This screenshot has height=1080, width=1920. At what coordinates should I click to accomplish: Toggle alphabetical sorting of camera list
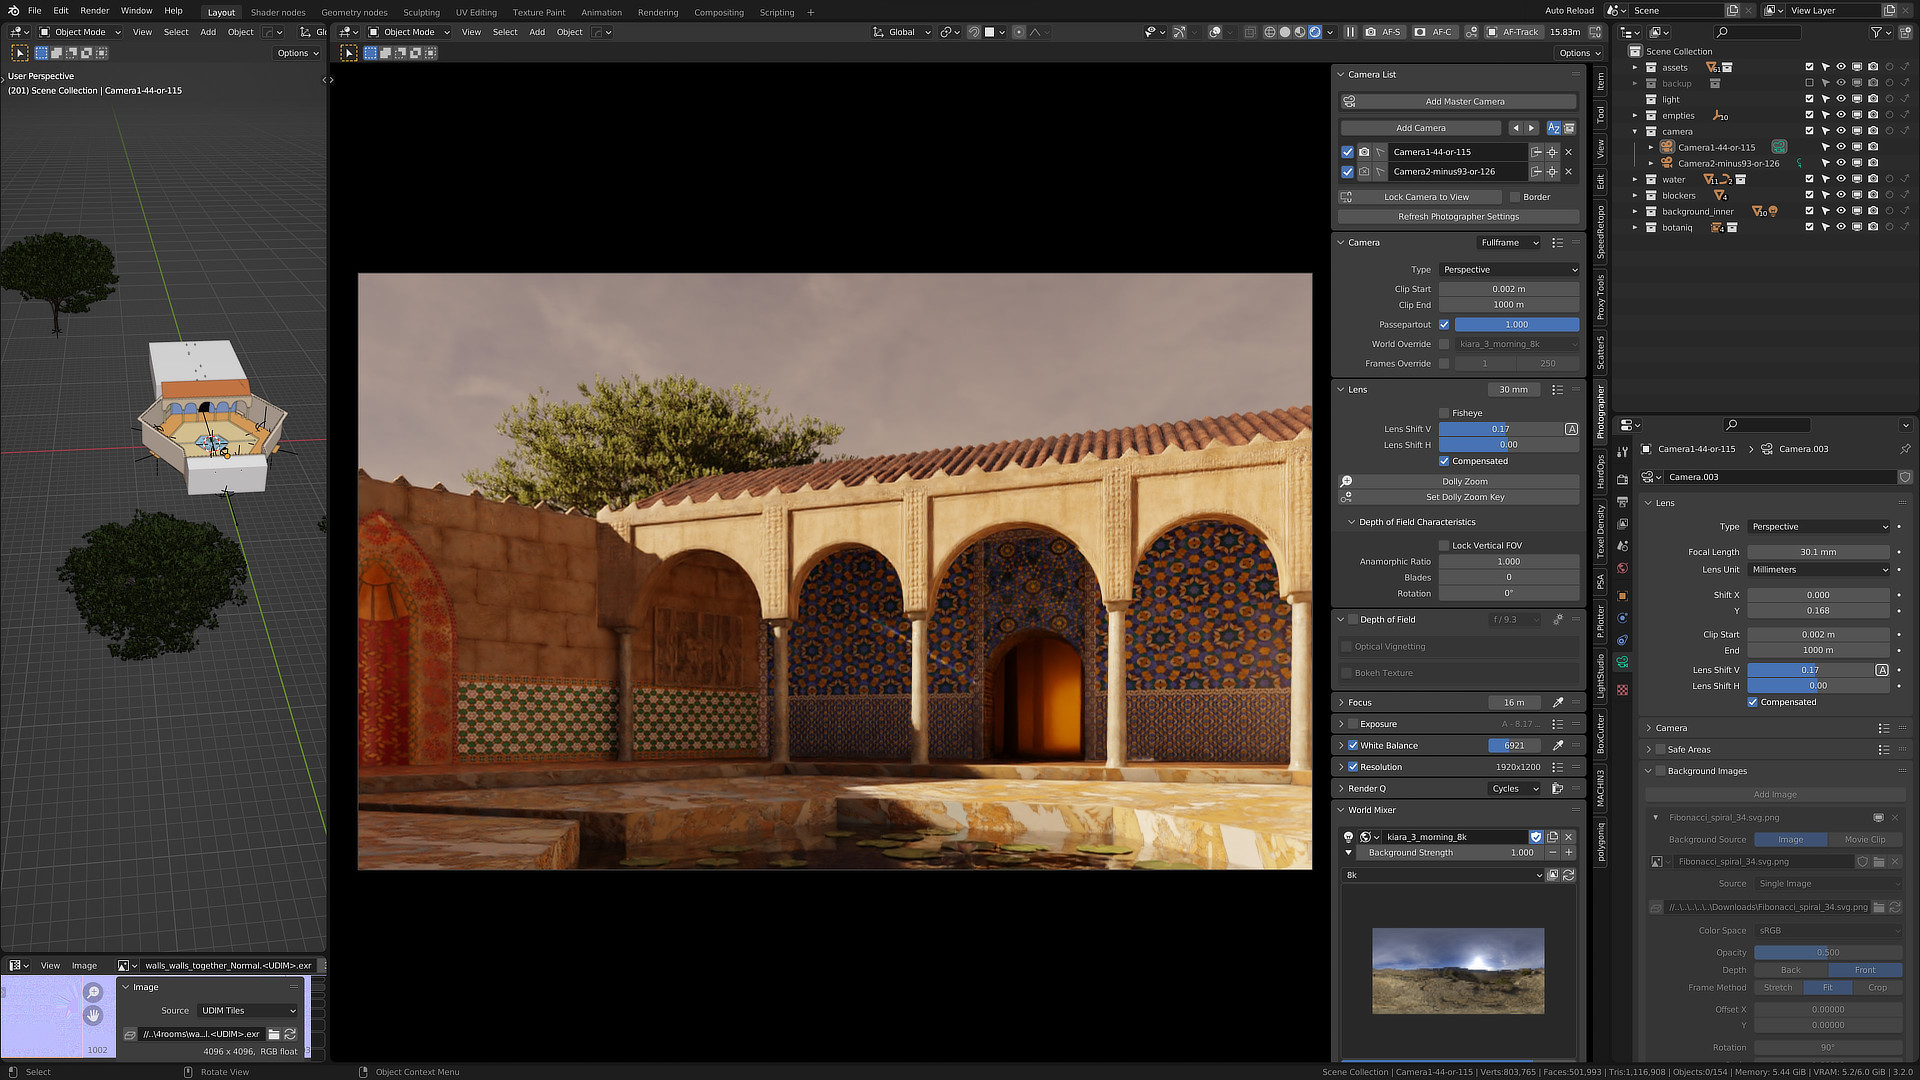point(1553,128)
